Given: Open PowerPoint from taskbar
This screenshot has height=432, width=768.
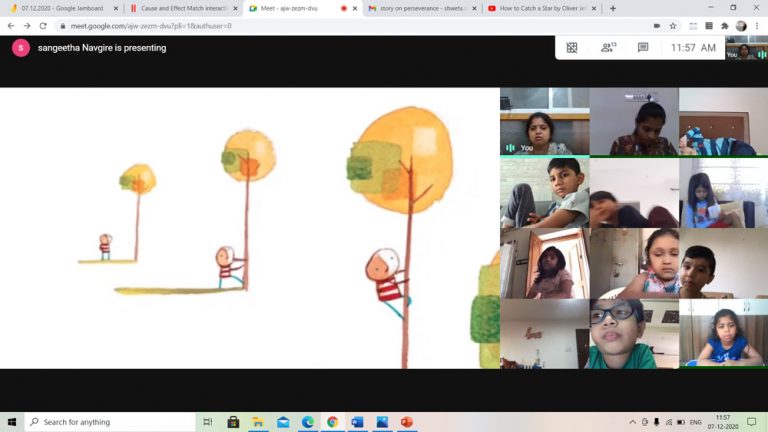Looking at the screenshot, I should [407, 422].
